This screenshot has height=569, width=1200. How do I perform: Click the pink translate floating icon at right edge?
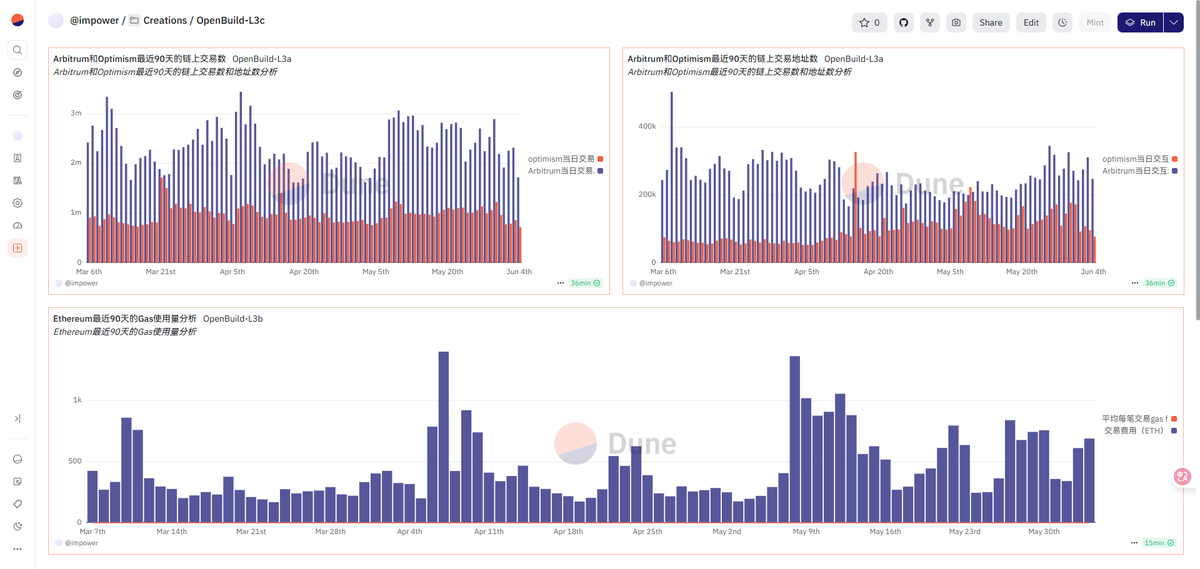1181,477
